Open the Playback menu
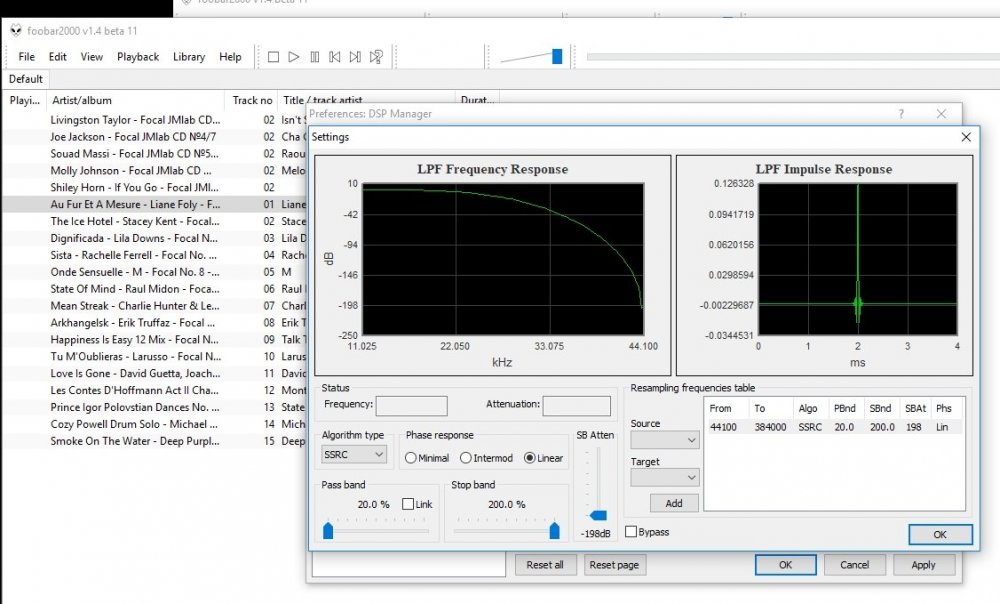This screenshot has width=1000, height=604. 138,57
